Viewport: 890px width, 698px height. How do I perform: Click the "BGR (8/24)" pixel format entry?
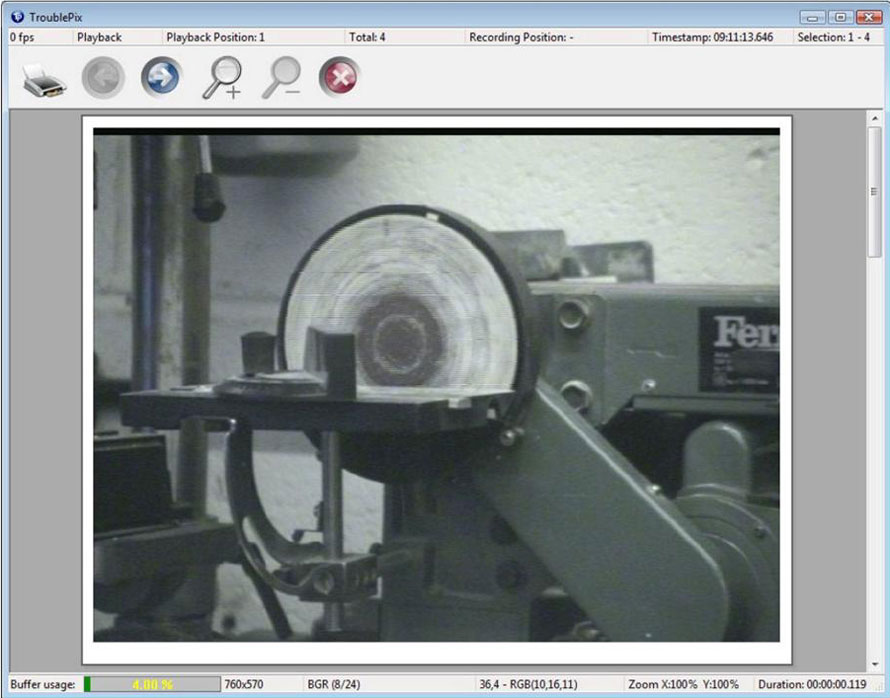[334, 684]
